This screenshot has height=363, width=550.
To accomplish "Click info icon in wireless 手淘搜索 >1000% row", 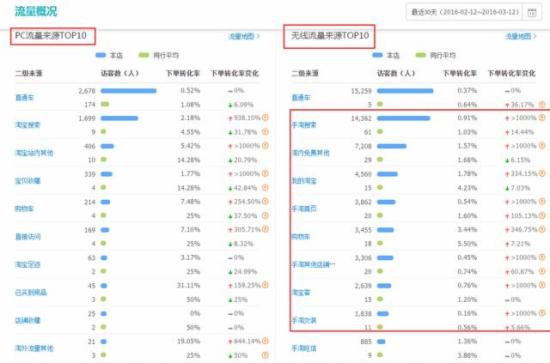I will click(x=542, y=118).
